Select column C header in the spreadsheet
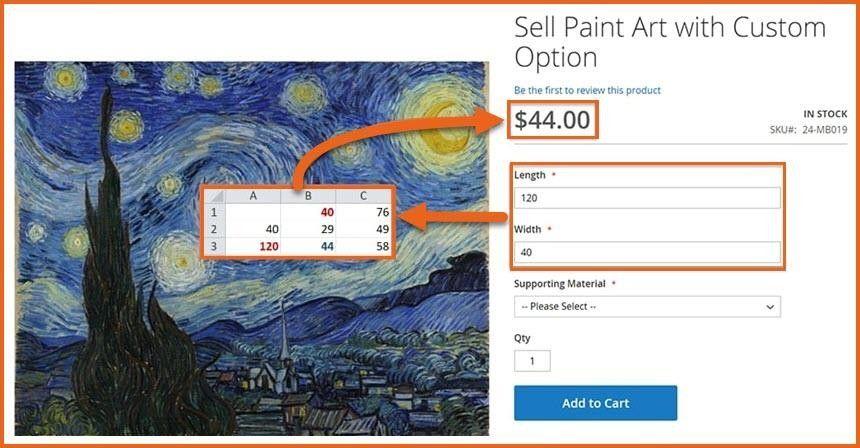 coord(364,196)
